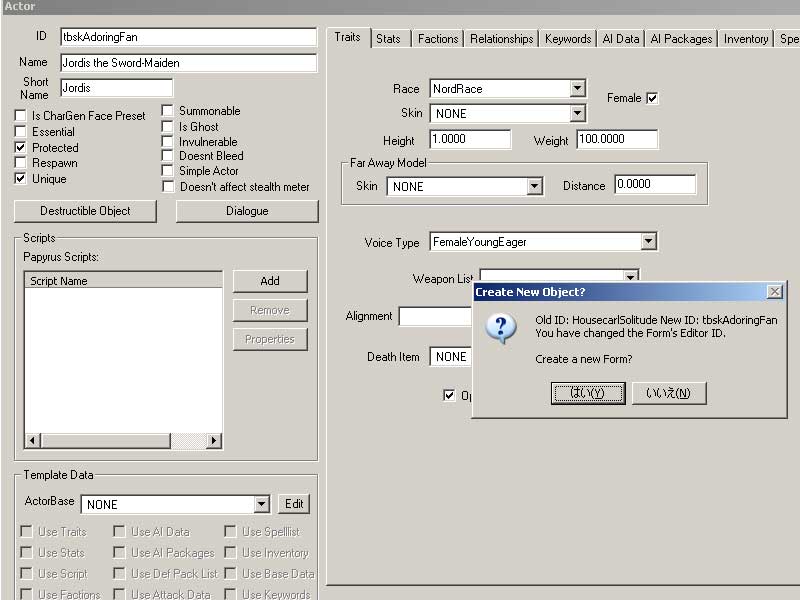Open the Voice Type dropdown
The width and height of the screenshot is (800, 600).
[x=648, y=241]
